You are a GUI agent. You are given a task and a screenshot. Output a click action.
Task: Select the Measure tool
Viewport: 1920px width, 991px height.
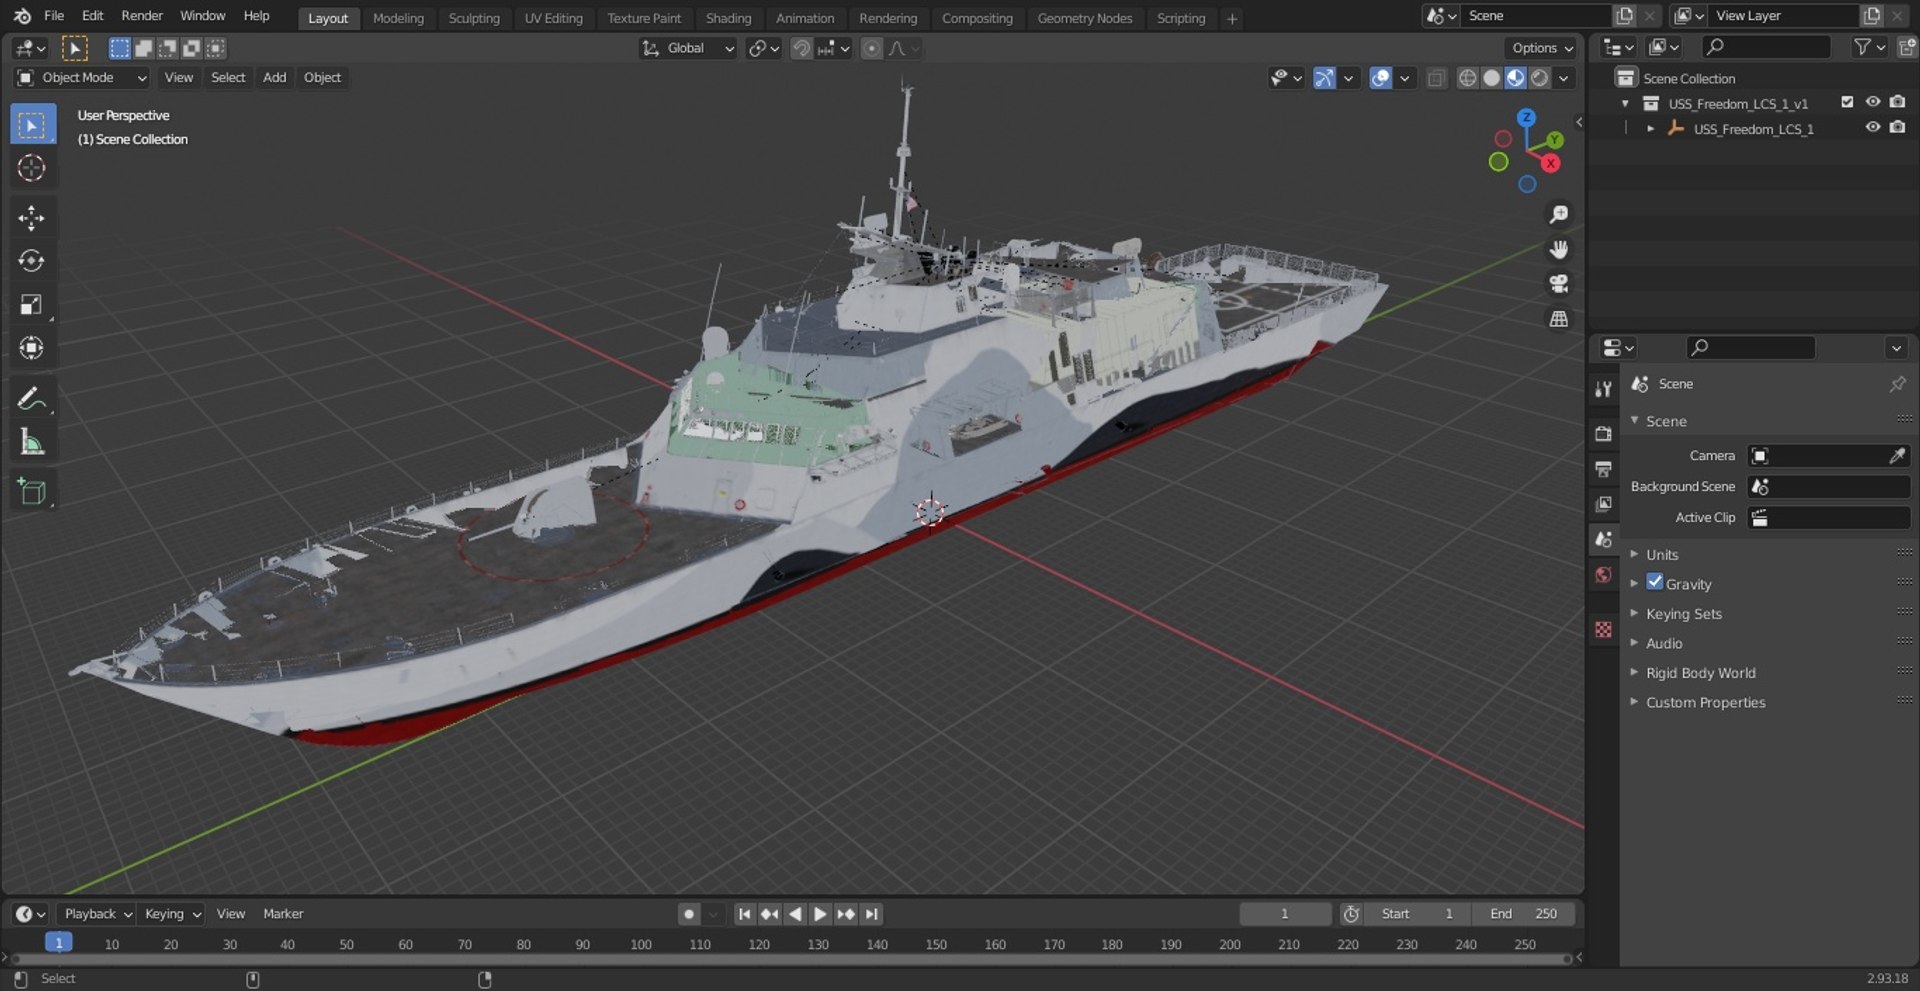coord(32,441)
